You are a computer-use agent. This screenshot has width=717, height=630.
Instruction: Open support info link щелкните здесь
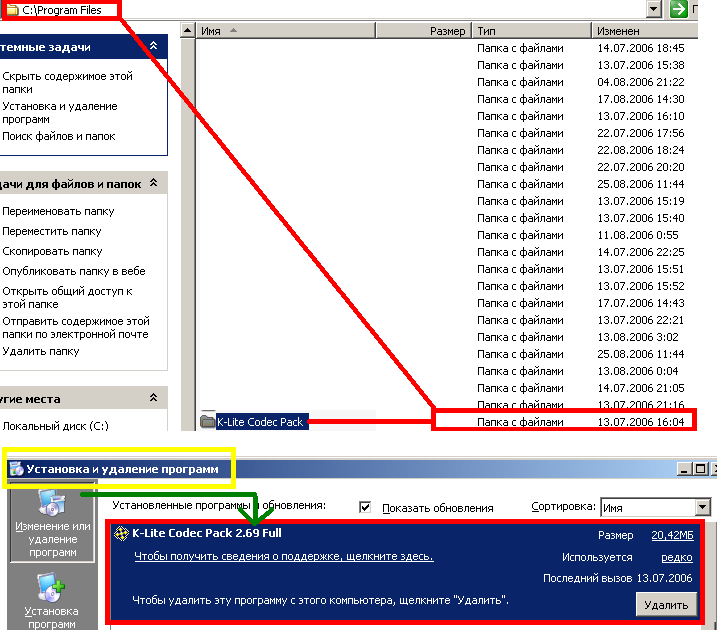284,556
